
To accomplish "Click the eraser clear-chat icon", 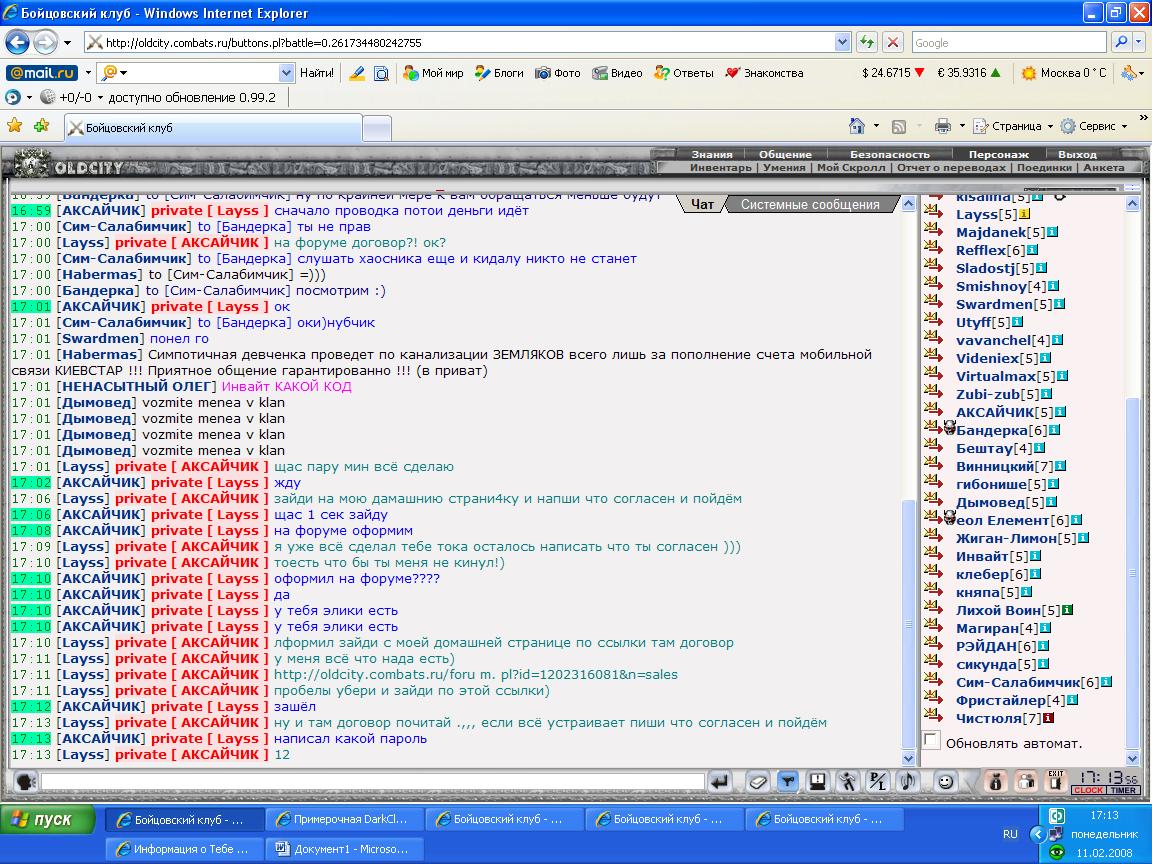I will pos(757,782).
